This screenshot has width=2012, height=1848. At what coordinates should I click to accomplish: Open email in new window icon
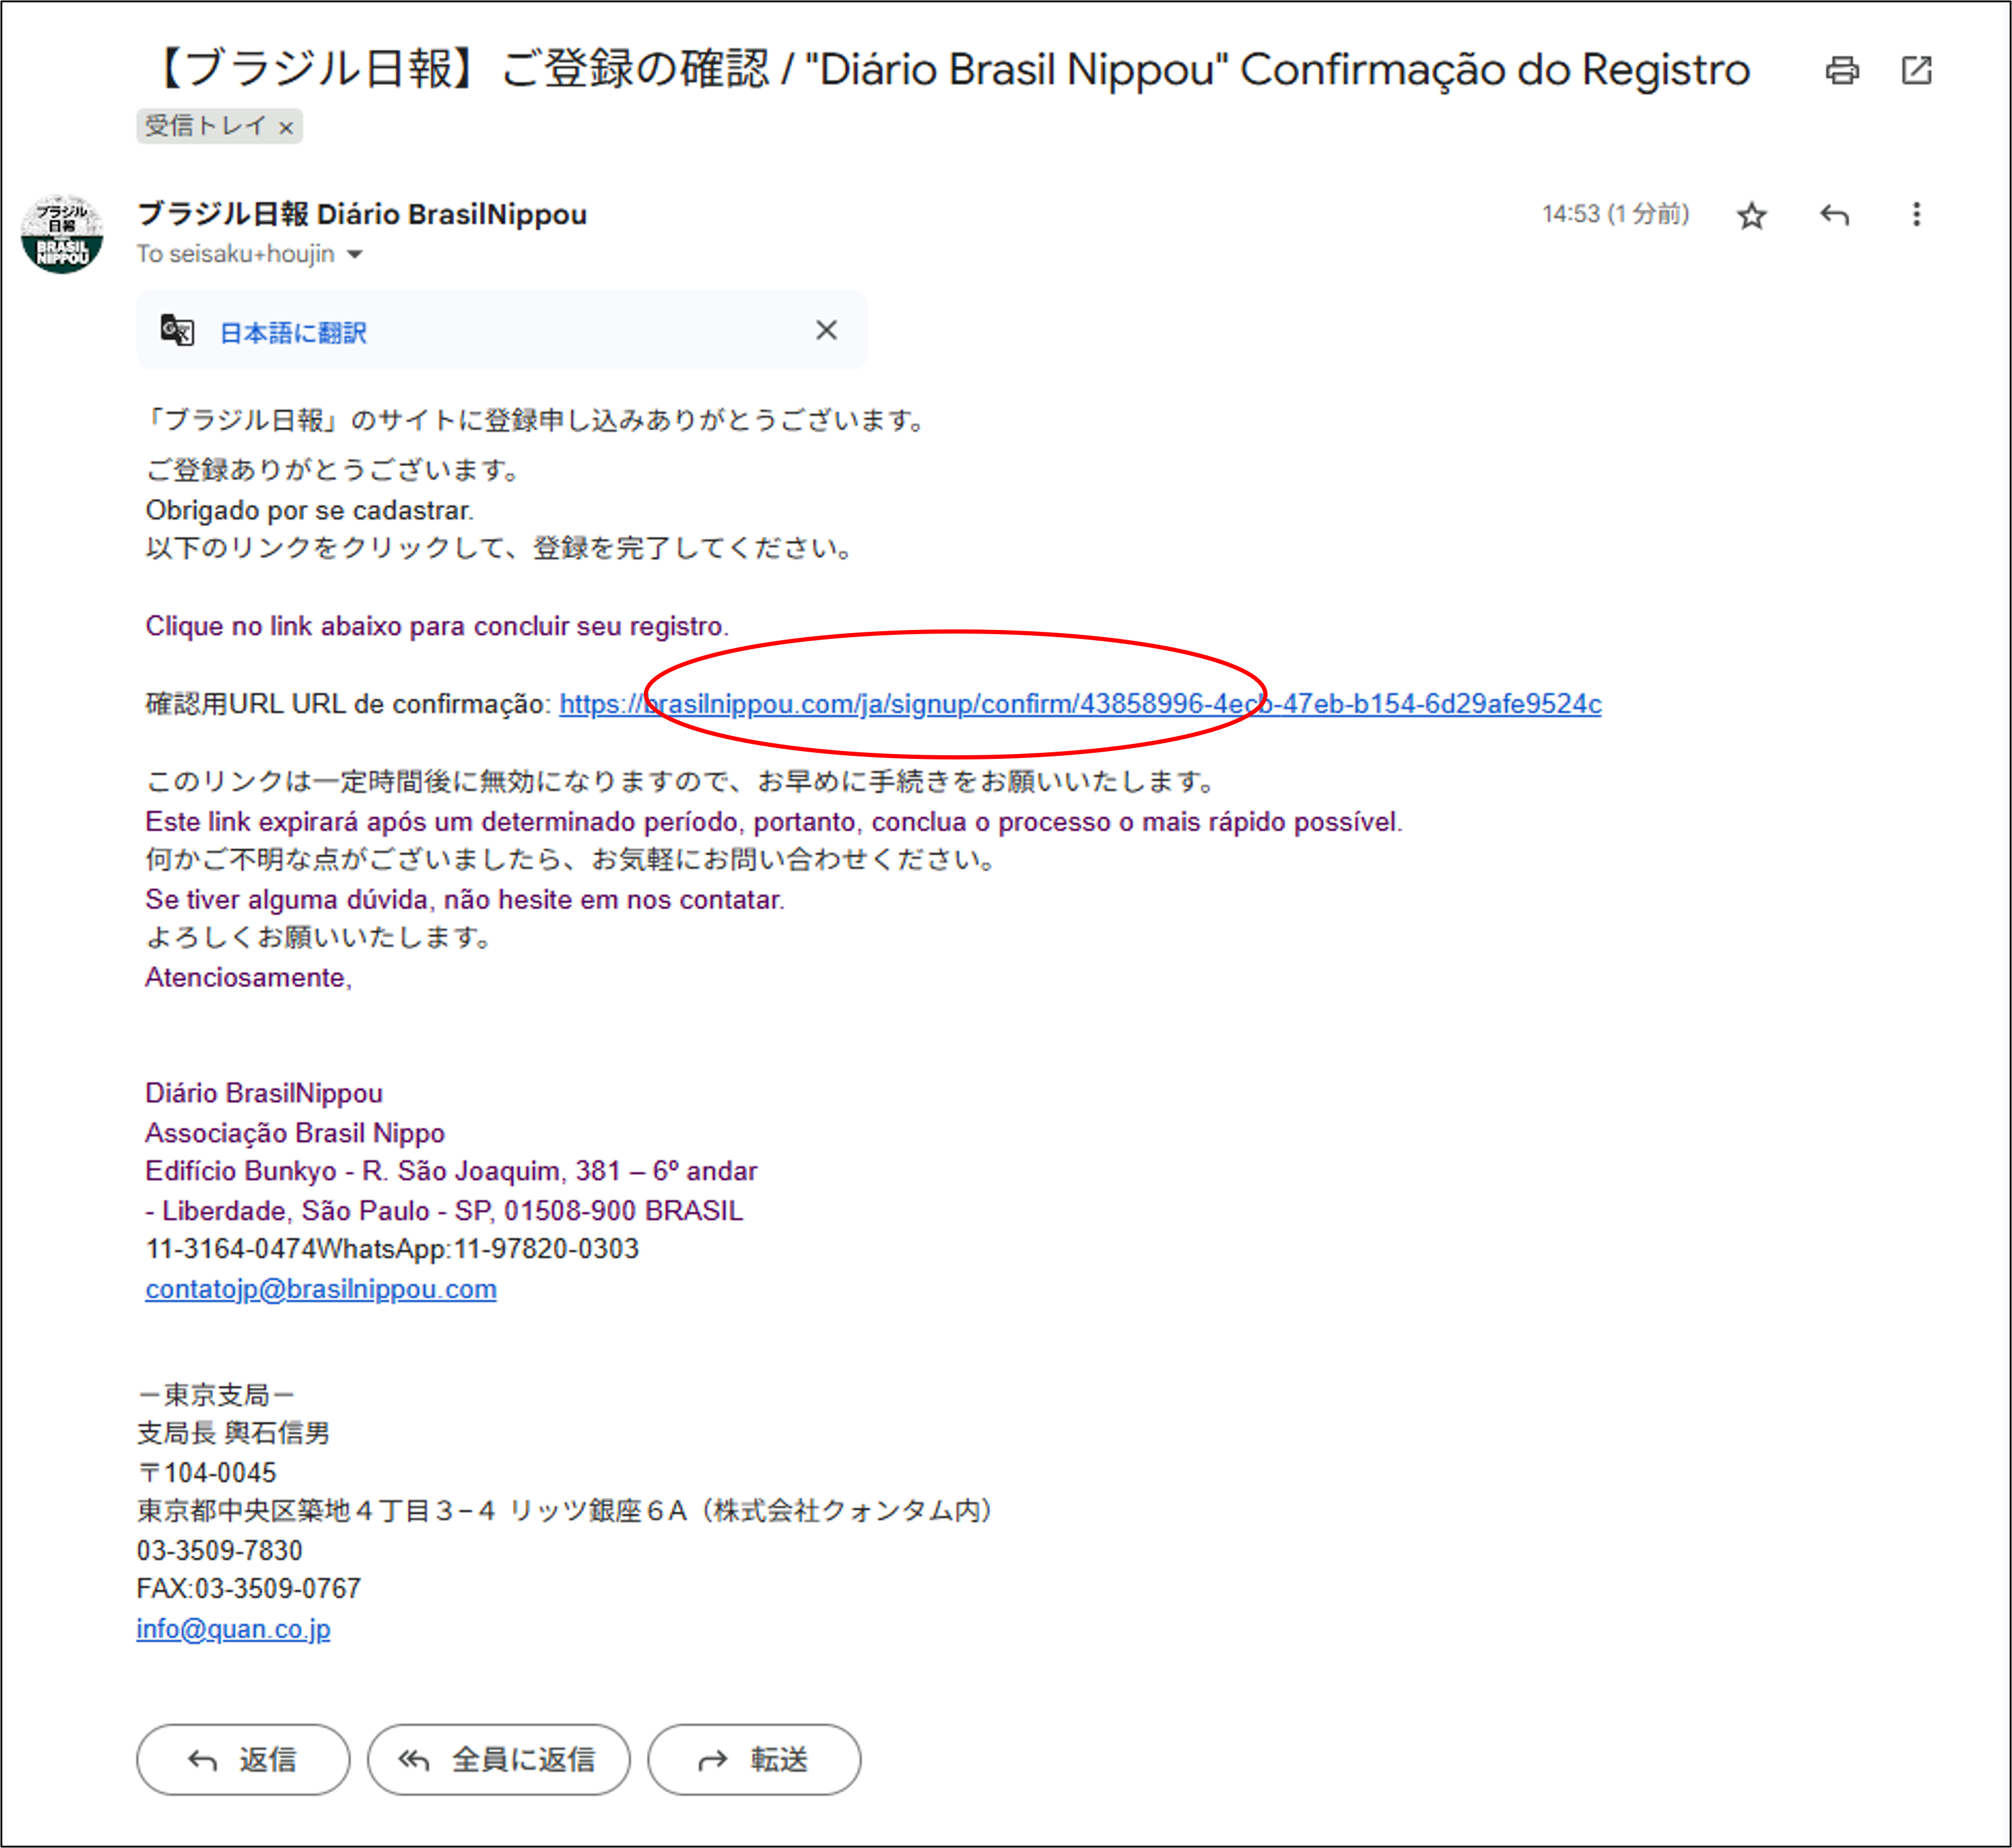[x=1916, y=71]
